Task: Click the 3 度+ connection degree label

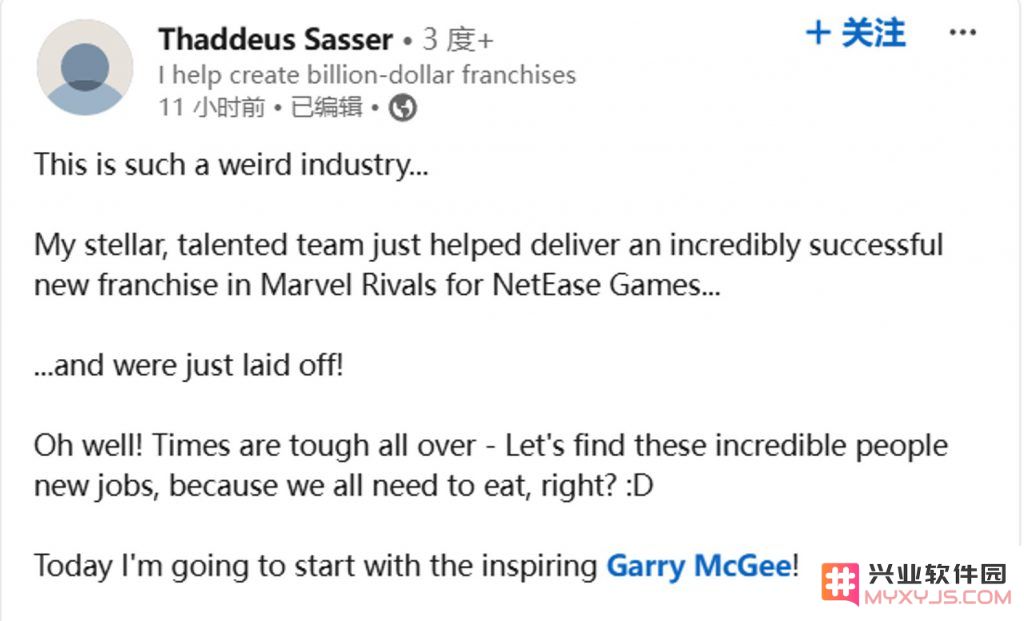Action: tap(458, 40)
